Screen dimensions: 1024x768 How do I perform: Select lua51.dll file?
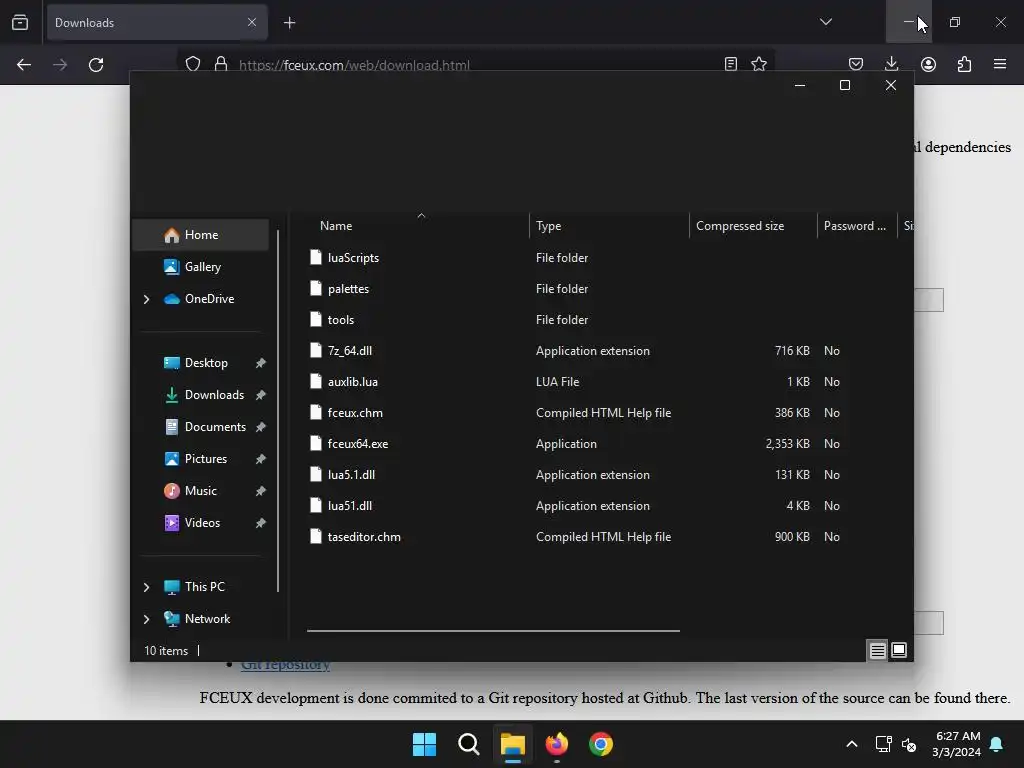pyautogui.click(x=349, y=506)
